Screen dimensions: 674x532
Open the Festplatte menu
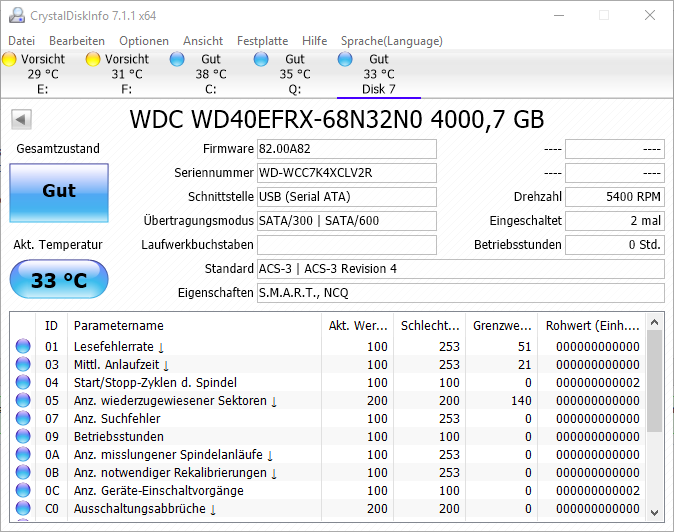[x=263, y=41]
